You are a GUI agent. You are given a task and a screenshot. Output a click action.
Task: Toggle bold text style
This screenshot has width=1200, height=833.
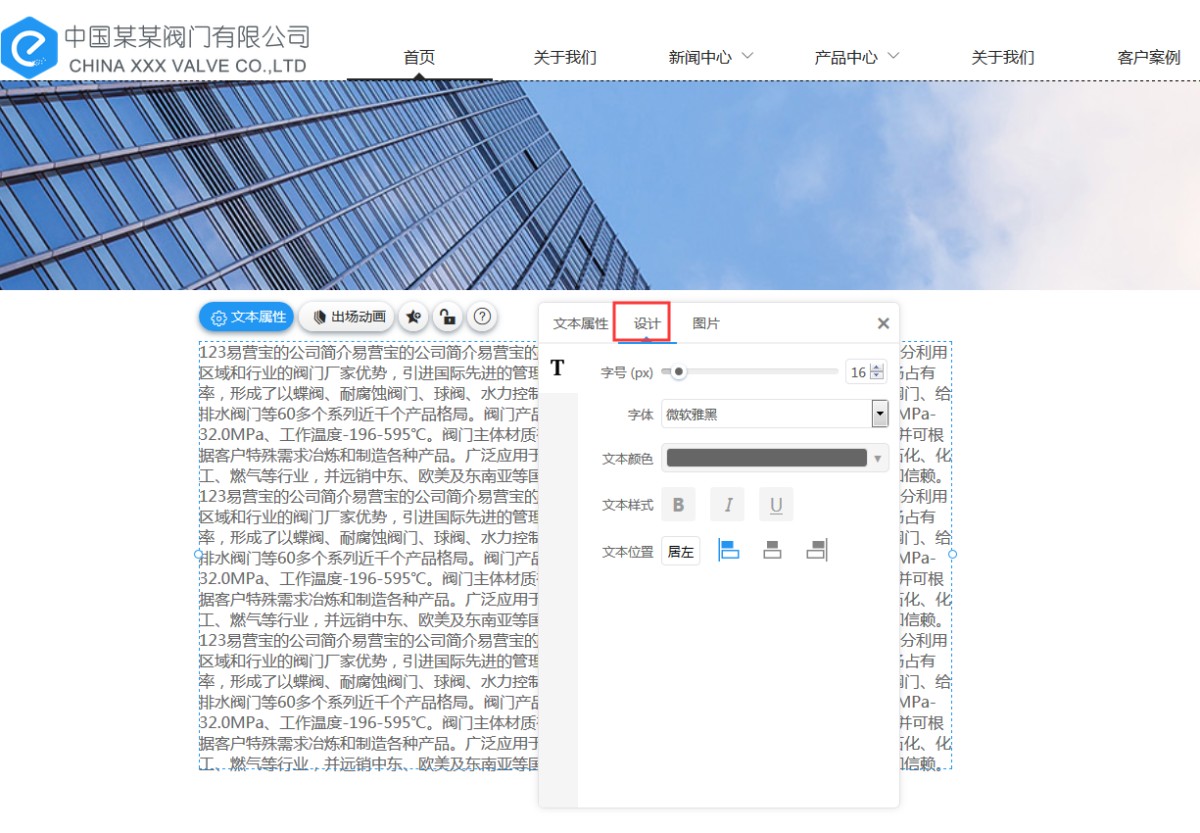[x=678, y=505]
